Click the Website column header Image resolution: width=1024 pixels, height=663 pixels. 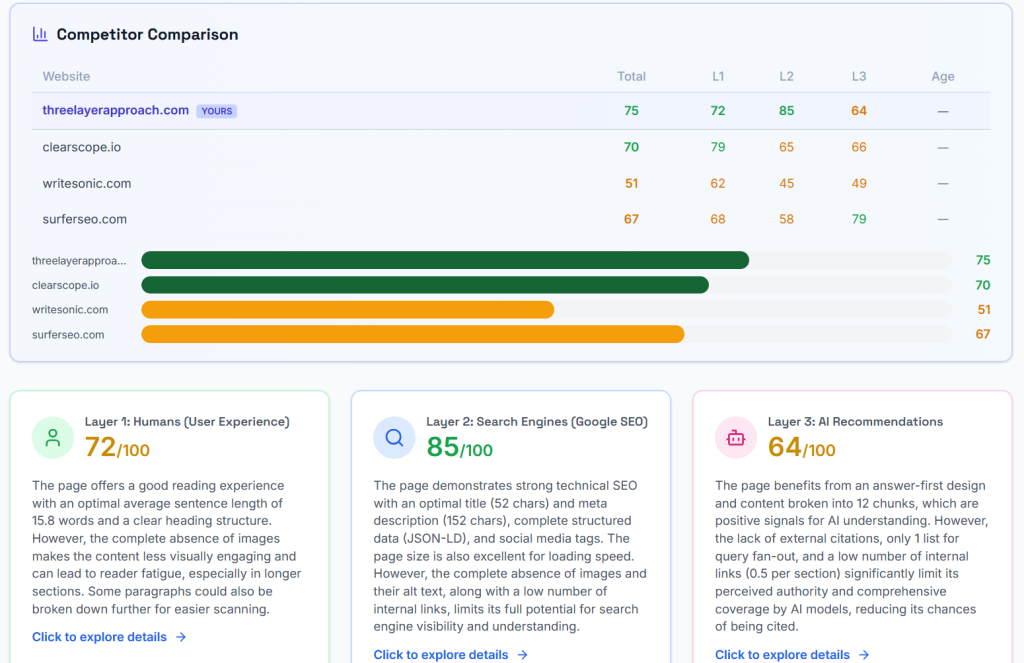coord(66,76)
